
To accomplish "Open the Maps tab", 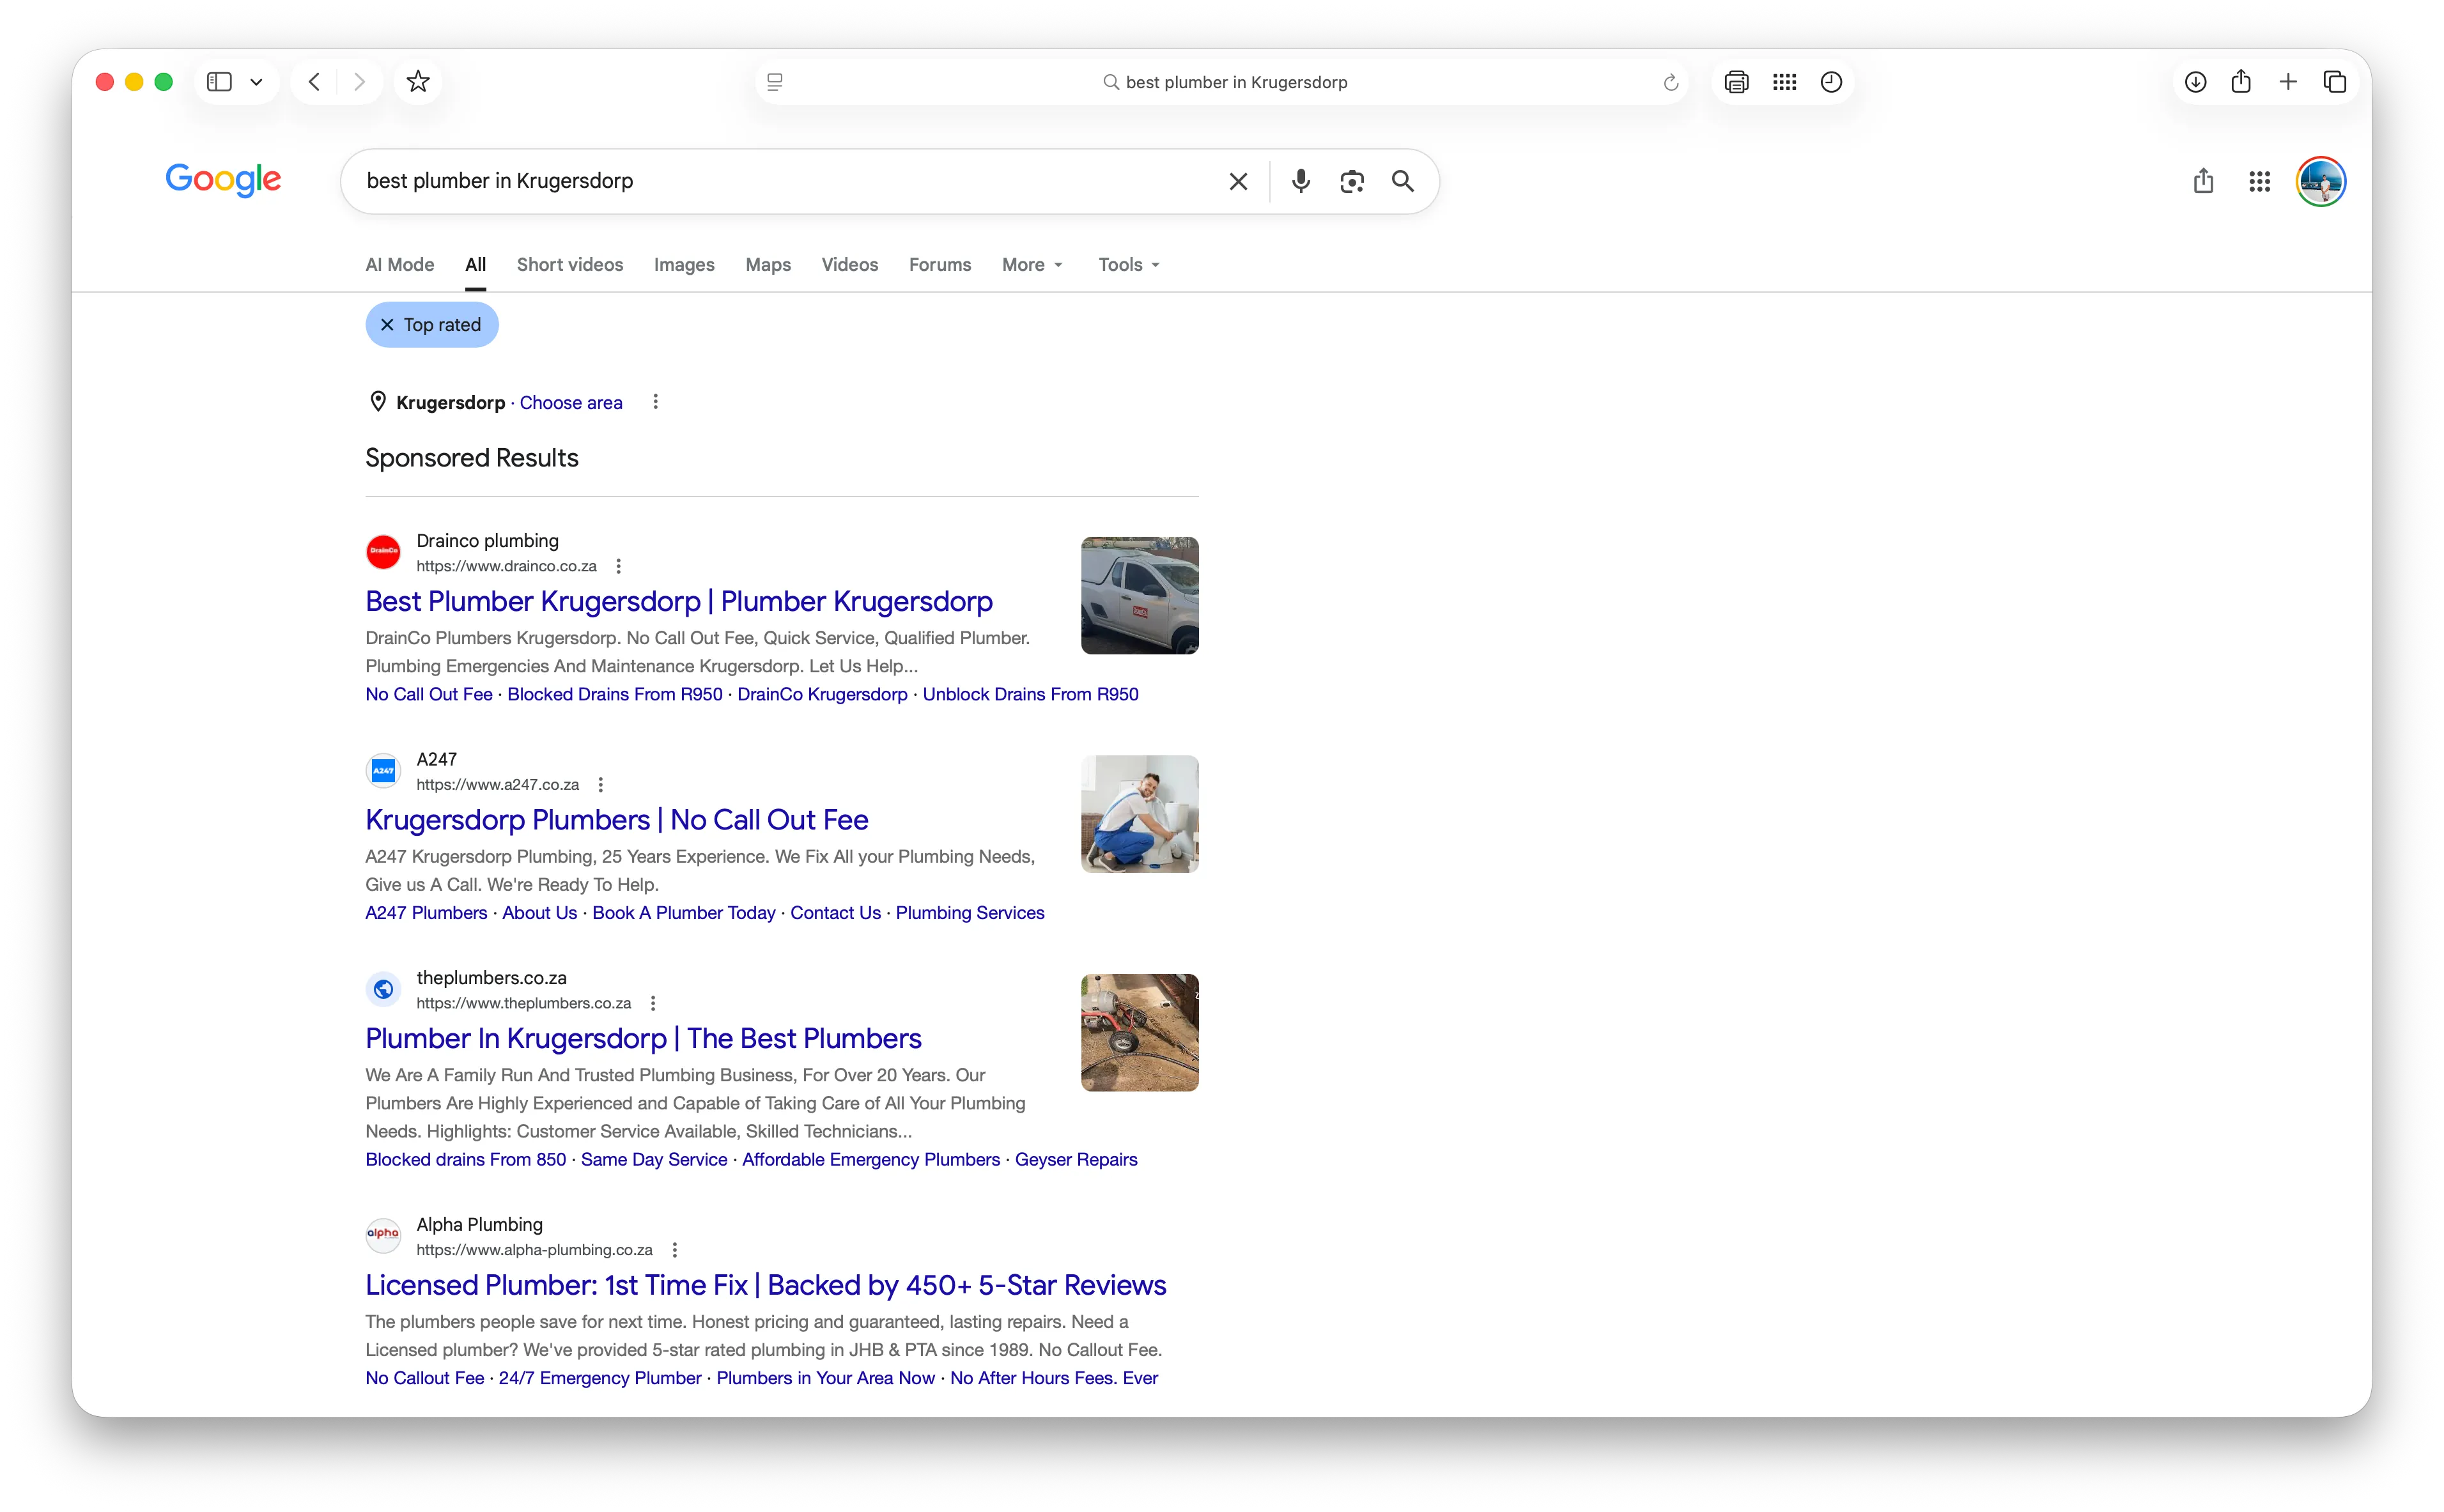I will (x=768, y=265).
